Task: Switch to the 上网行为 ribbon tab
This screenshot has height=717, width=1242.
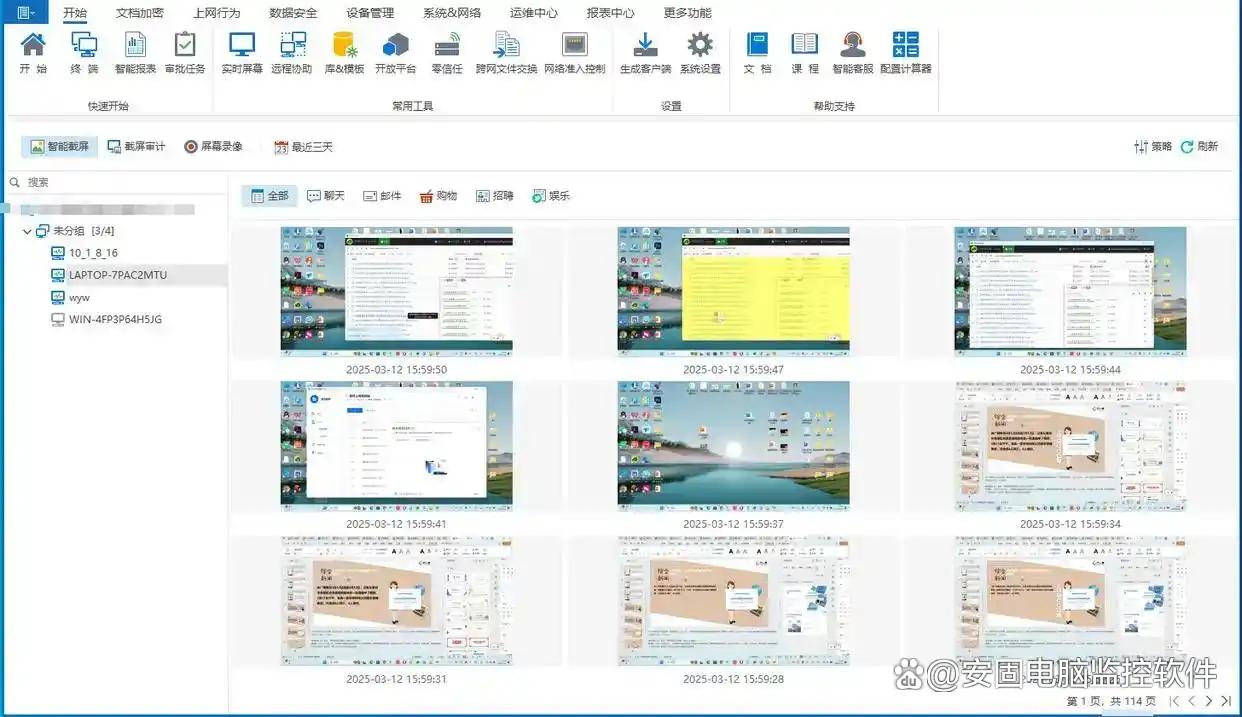Action: click(217, 13)
